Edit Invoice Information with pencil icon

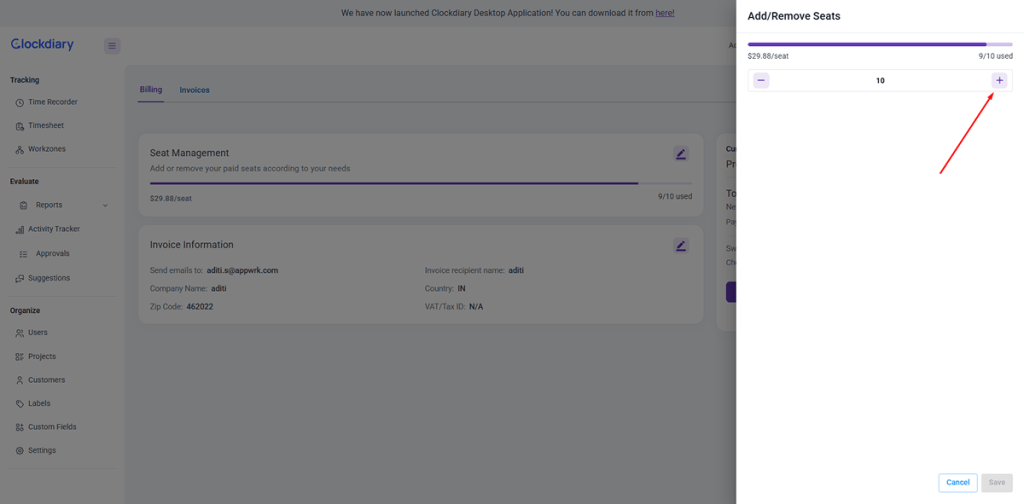coord(680,246)
